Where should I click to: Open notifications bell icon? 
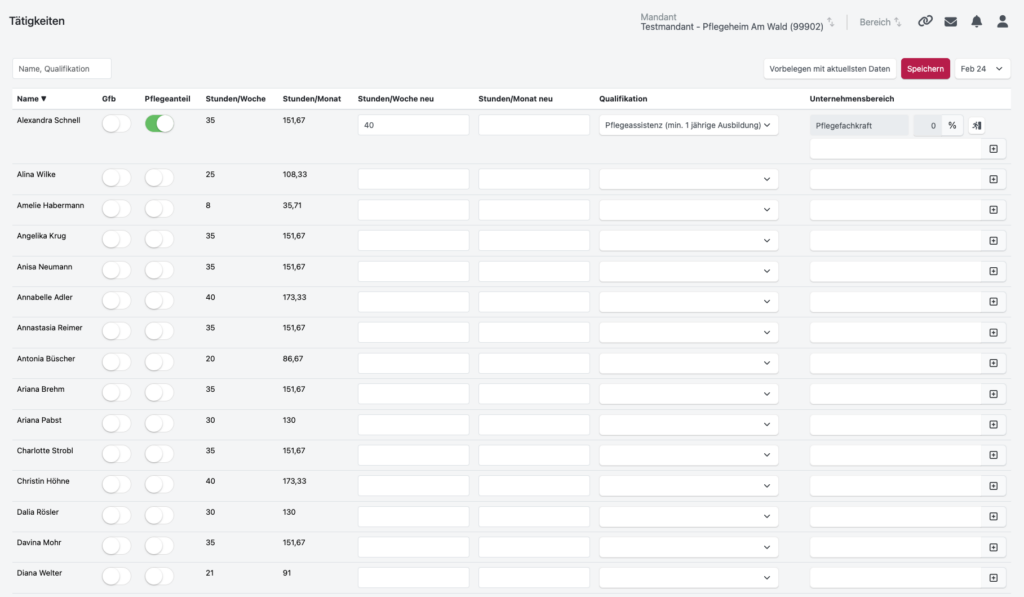click(976, 22)
